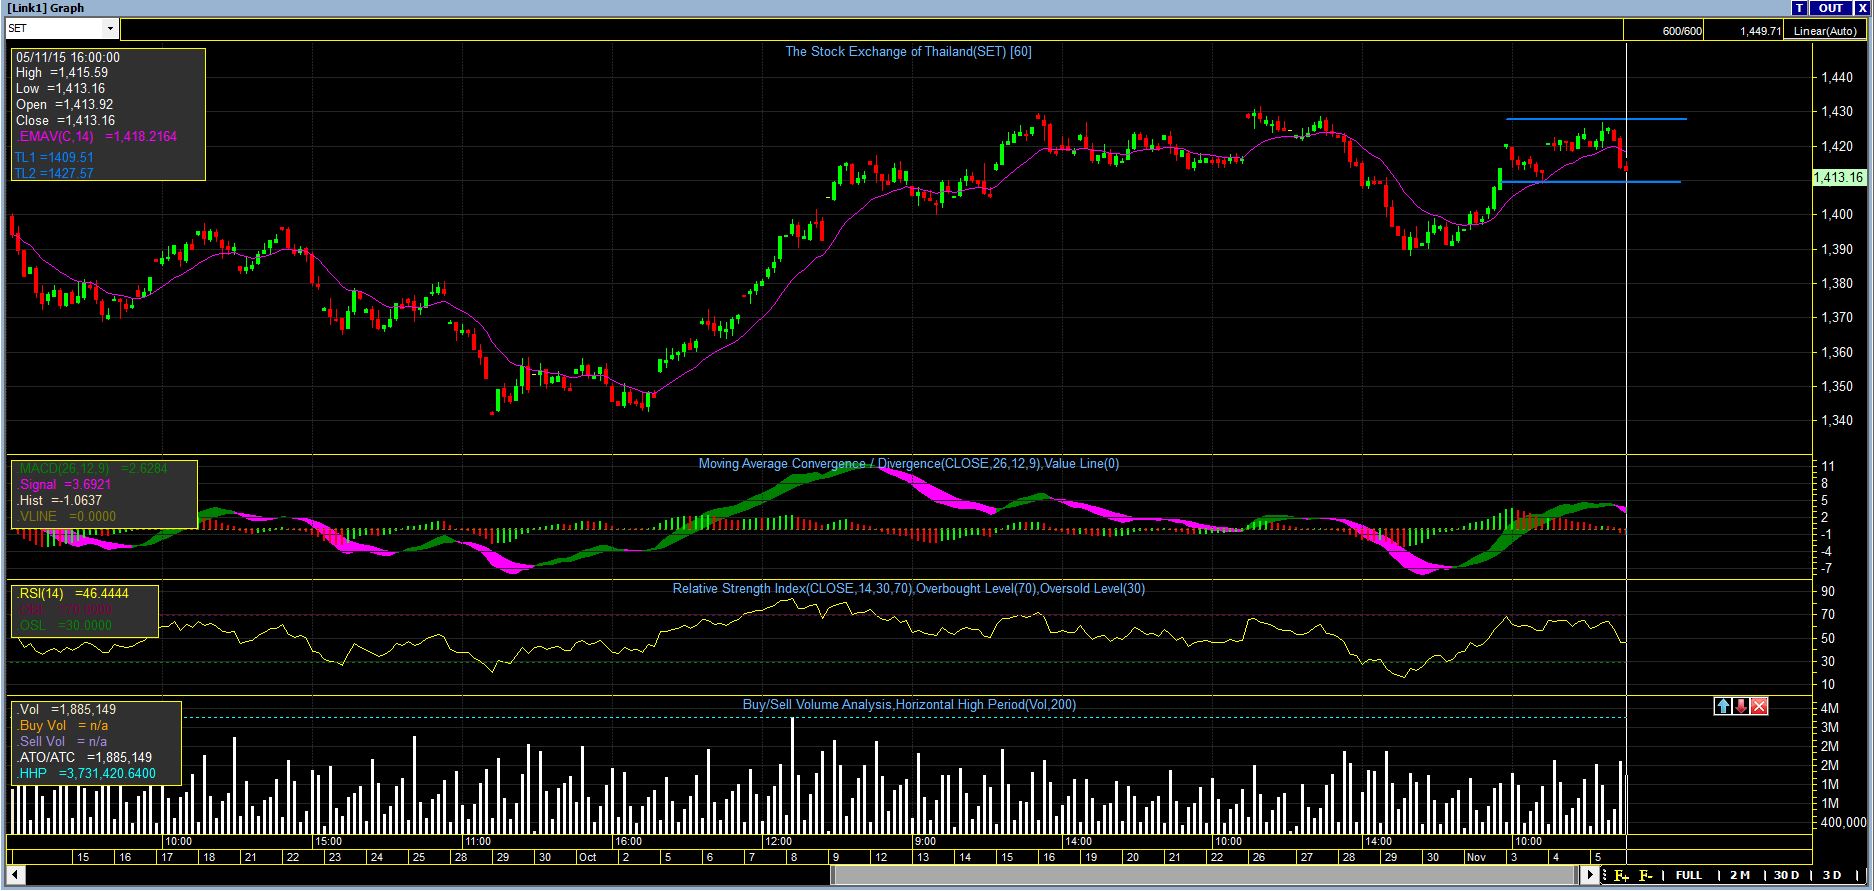Click the Oct label on date axis
This screenshot has height=891, width=1874.
point(587,858)
